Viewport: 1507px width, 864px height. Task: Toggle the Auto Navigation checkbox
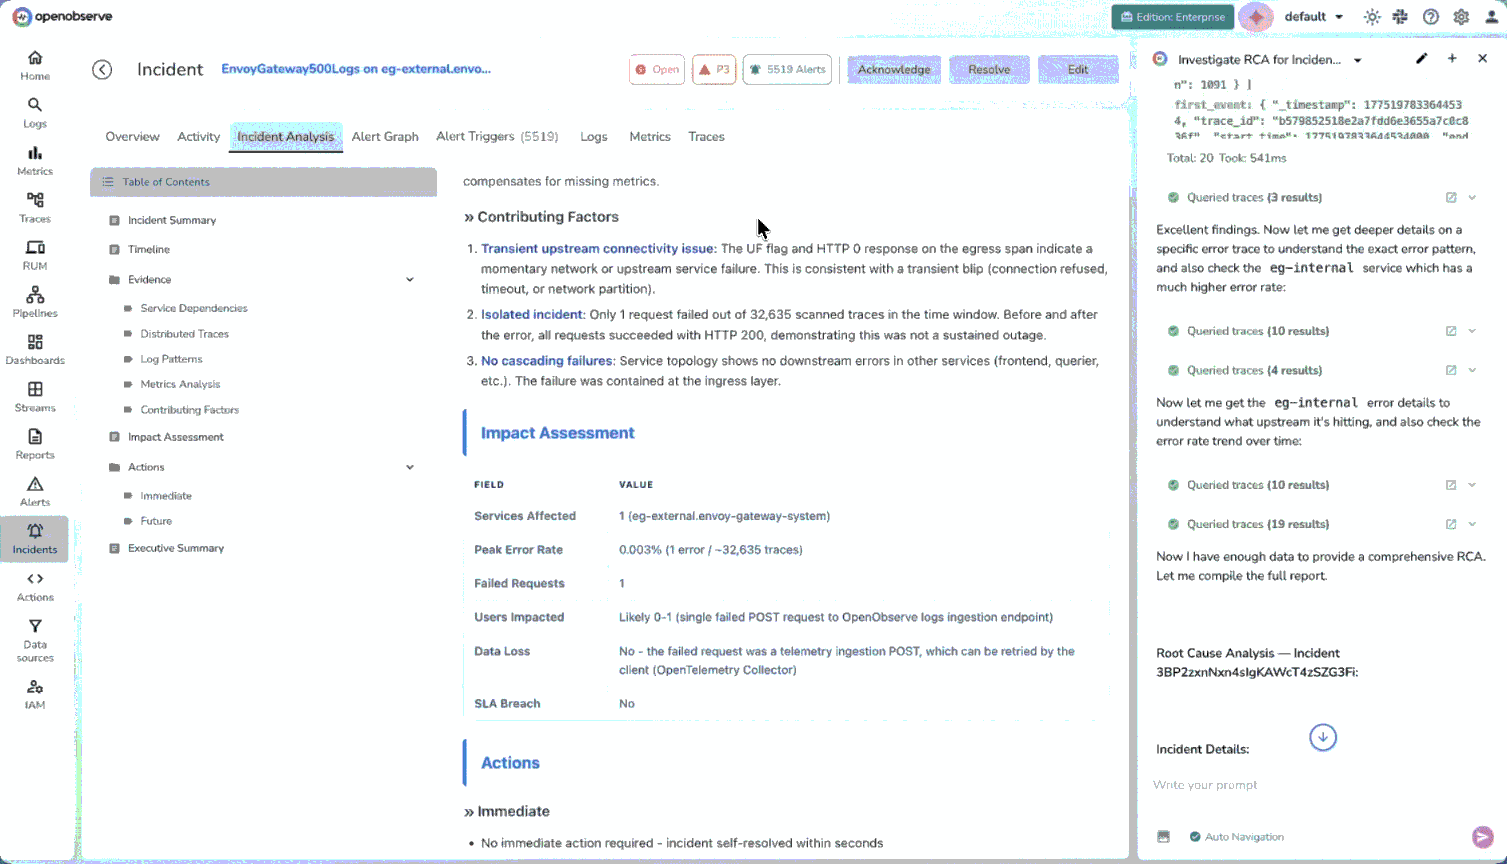[1195, 837]
